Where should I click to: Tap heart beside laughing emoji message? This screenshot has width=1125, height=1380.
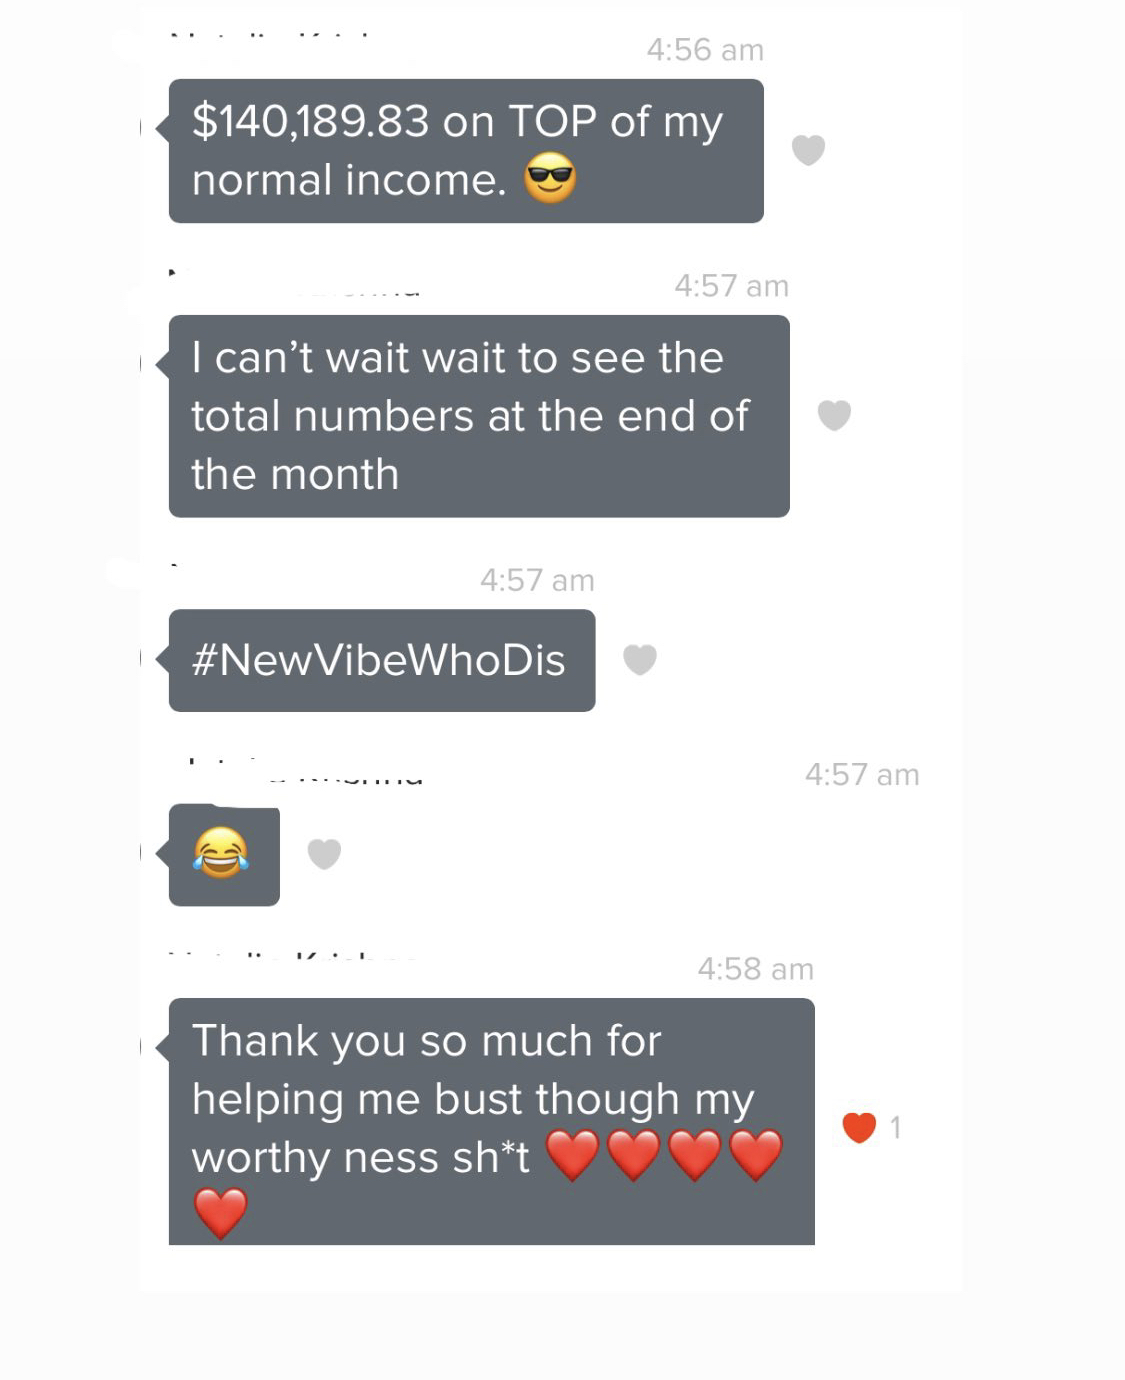pyautogui.click(x=324, y=854)
